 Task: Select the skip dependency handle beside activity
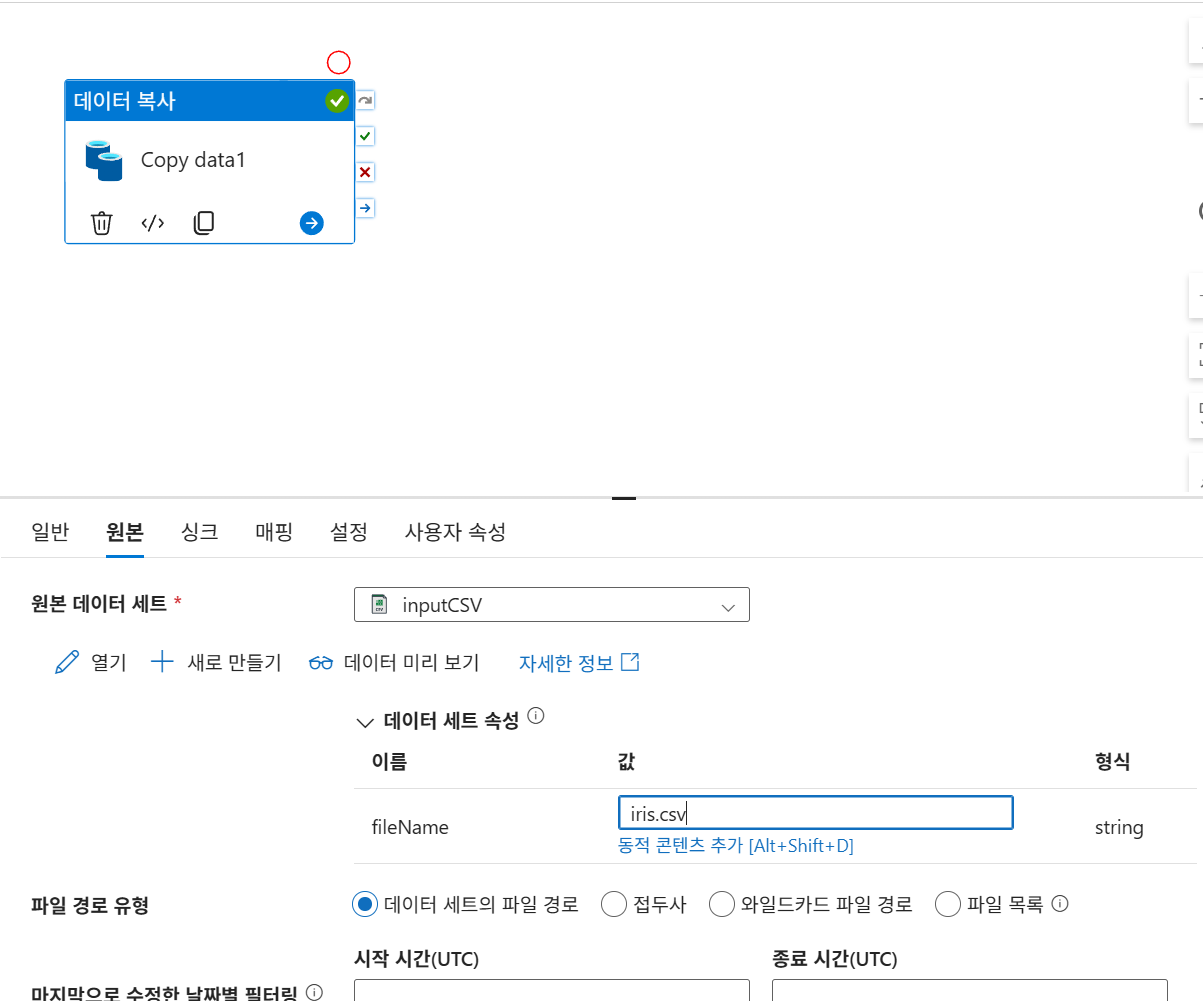[365, 100]
